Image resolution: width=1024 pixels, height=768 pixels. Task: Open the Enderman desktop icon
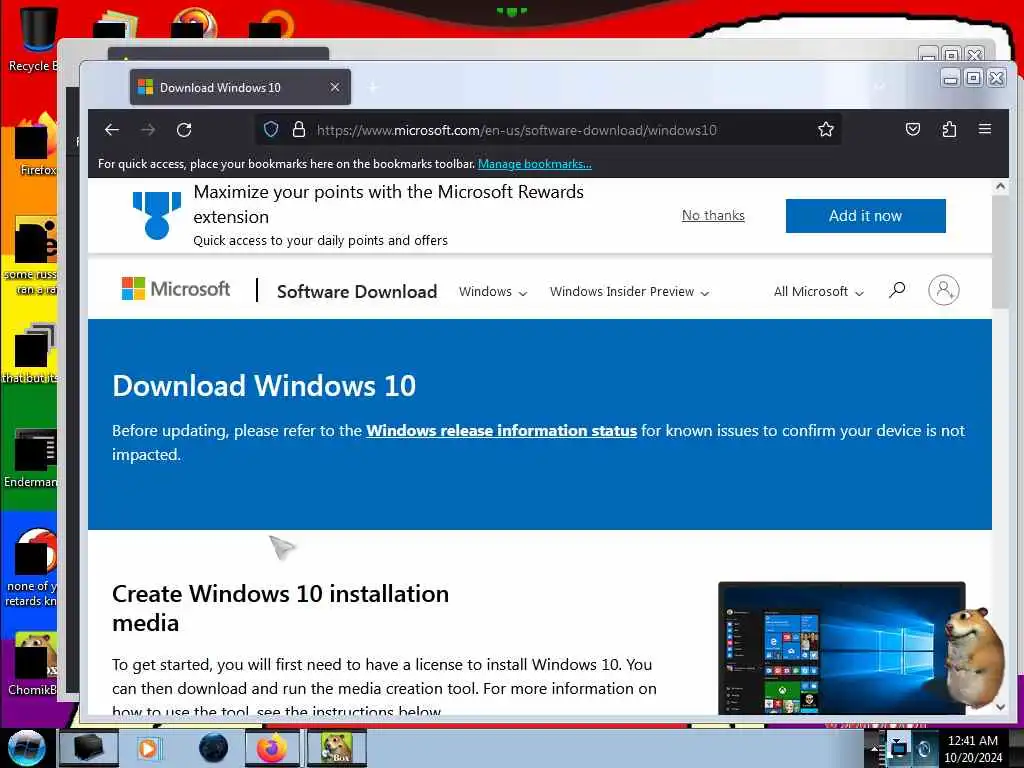click(31, 458)
